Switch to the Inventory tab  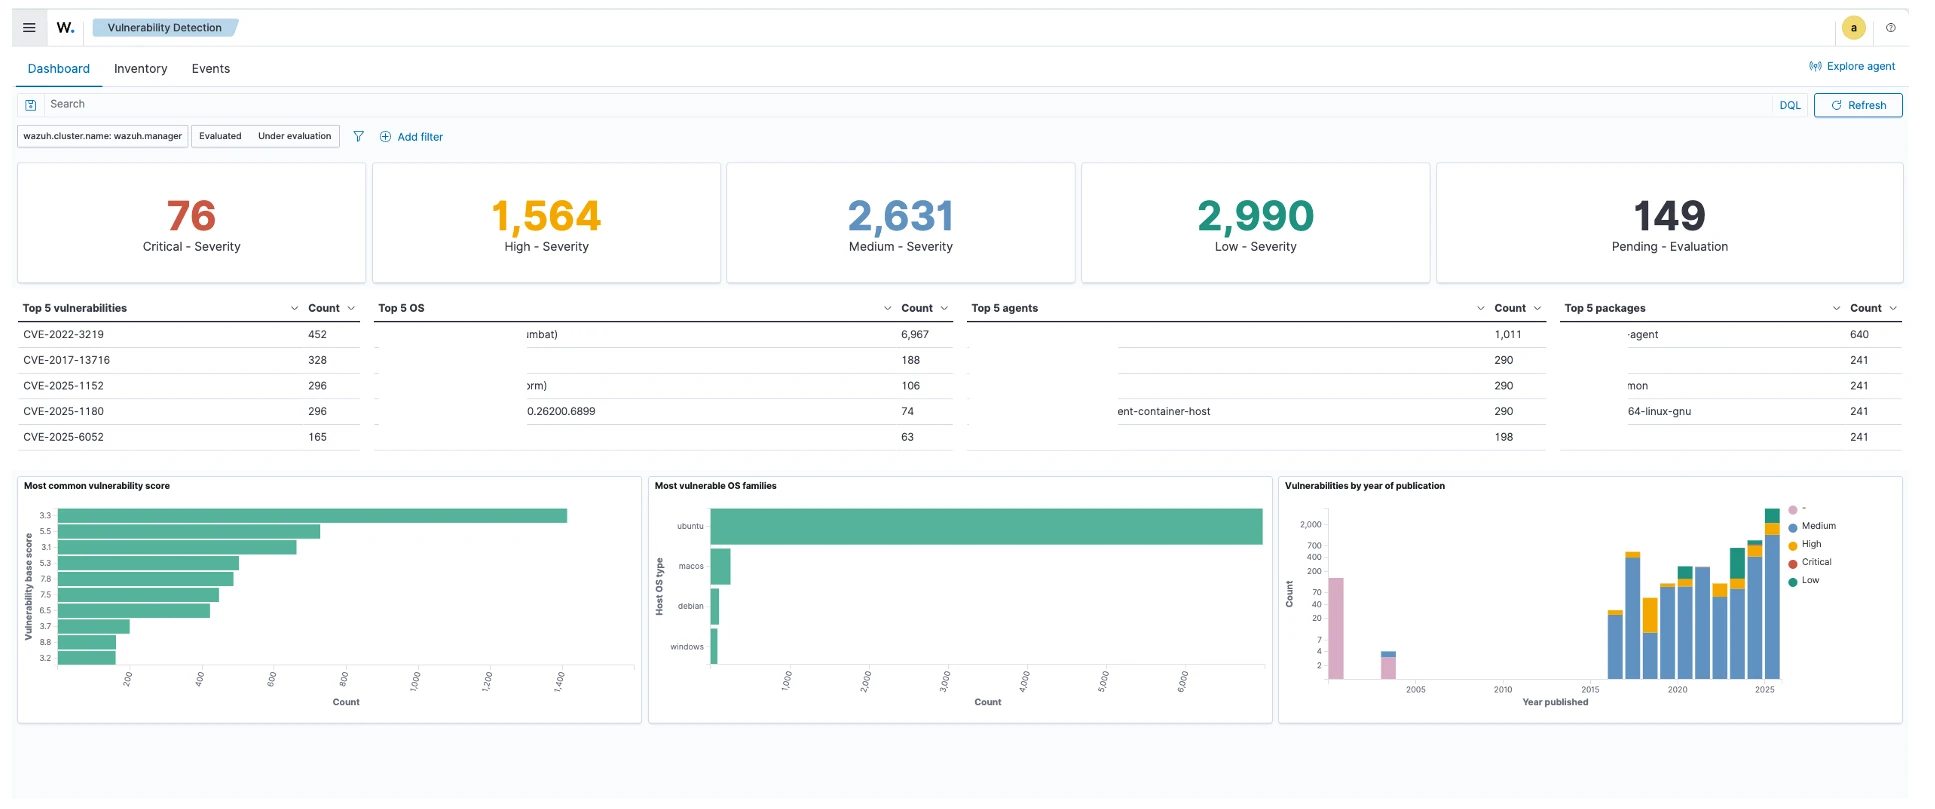pyautogui.click(x=140, y=69)
